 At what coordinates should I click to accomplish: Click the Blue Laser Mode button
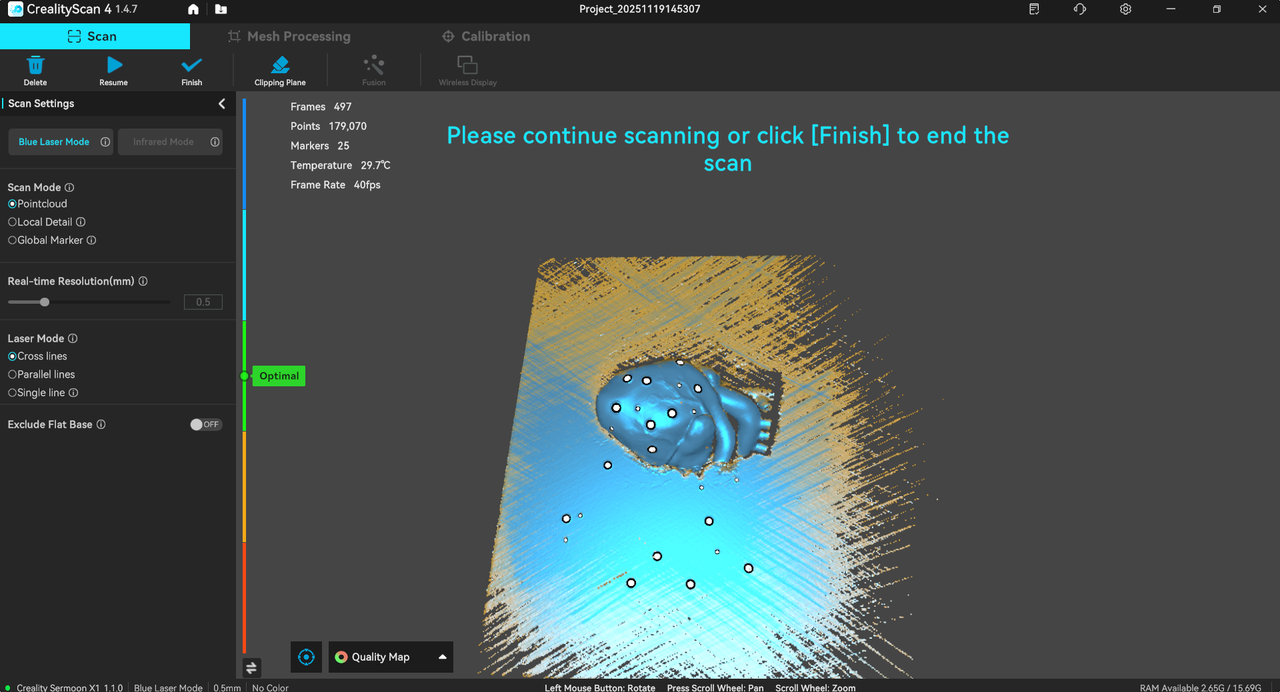click(x=54, y=142)
